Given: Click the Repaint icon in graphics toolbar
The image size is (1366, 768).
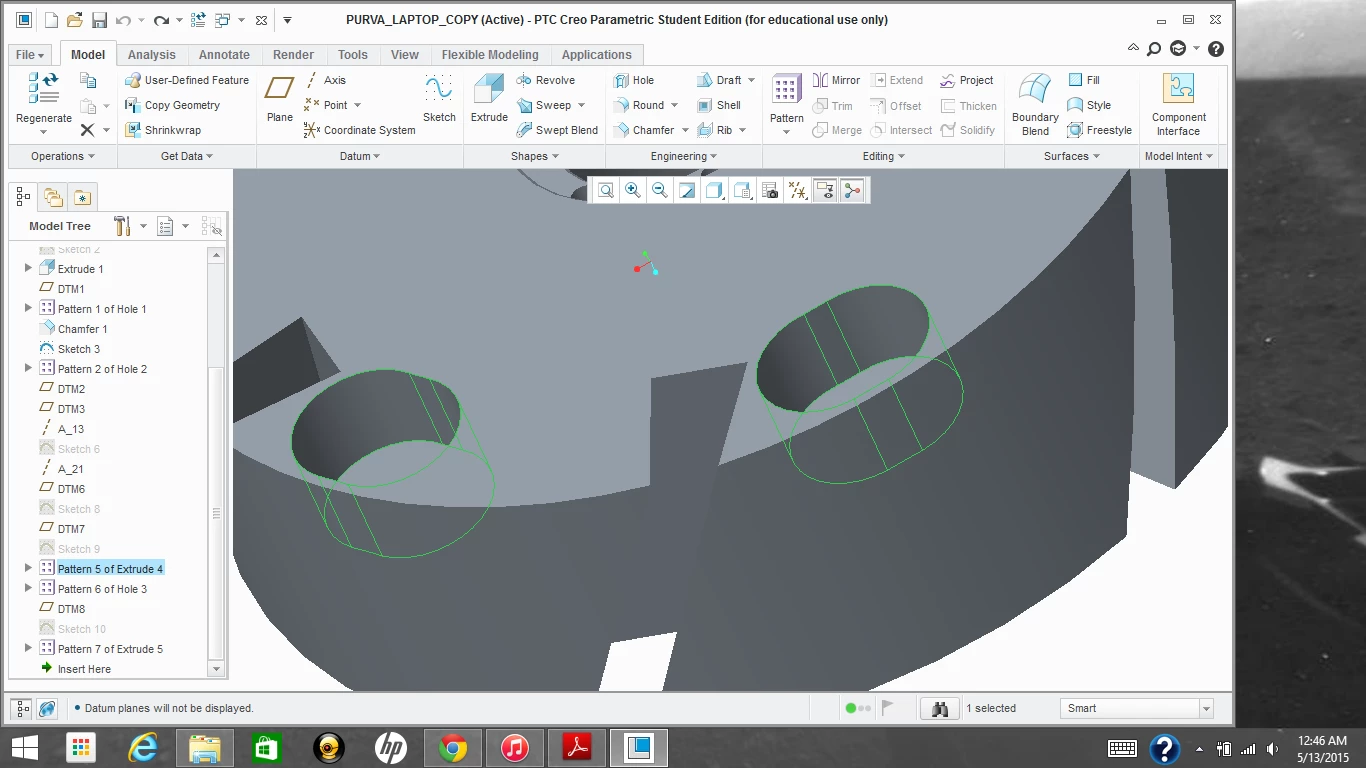Looking at the screenshot, I should click(687, 190).
